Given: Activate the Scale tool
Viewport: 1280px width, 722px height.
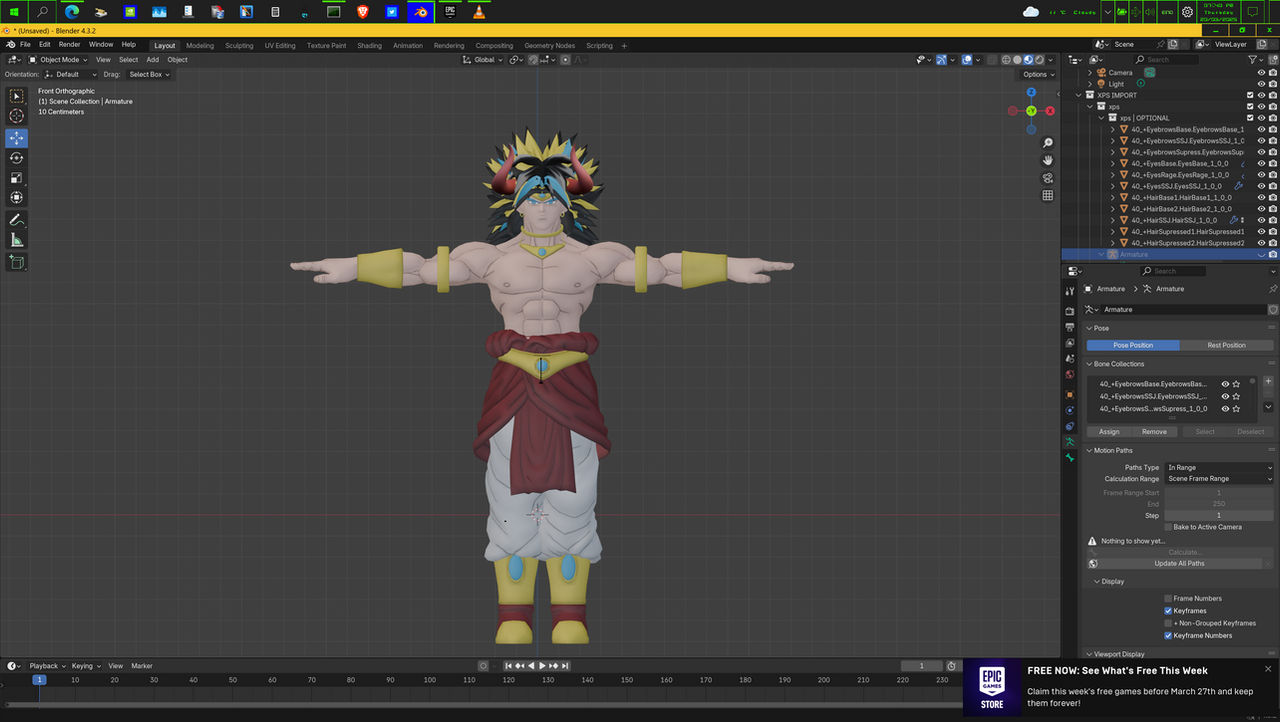Looking at the screenshot, I should click(x=16, y=178).
